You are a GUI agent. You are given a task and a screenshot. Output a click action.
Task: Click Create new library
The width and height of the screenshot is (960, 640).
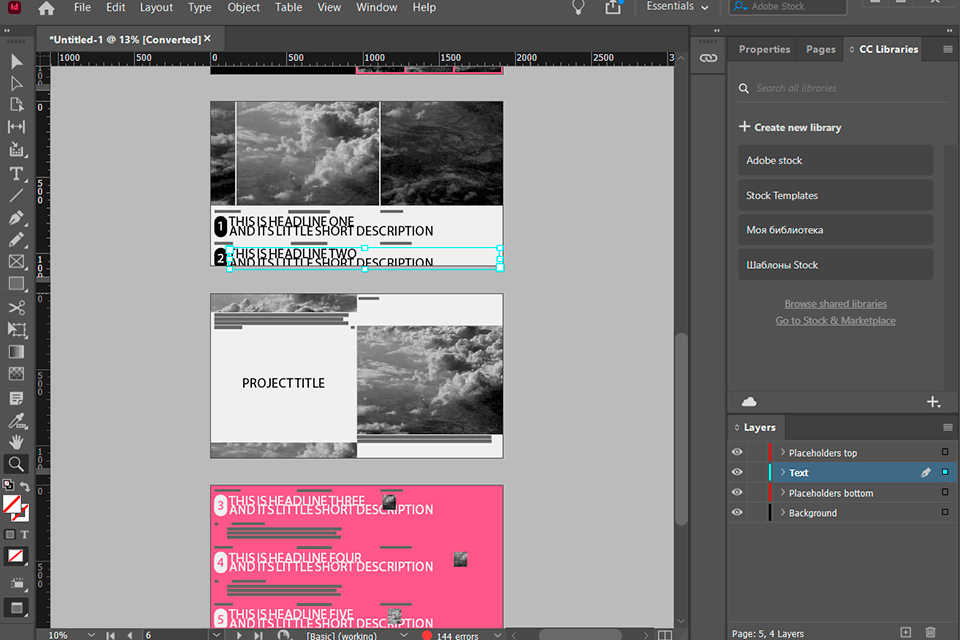coord(790,127)
